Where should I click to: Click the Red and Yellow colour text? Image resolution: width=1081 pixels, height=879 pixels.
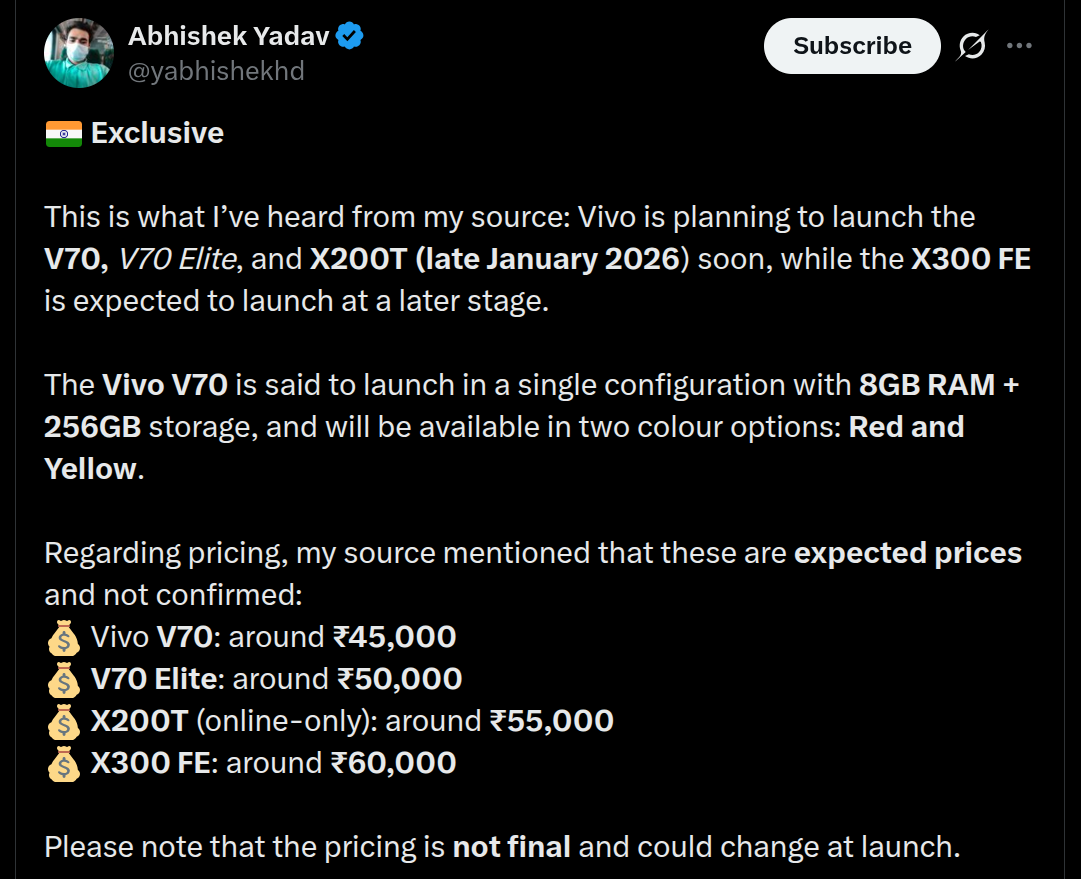(x=905, y=426)
